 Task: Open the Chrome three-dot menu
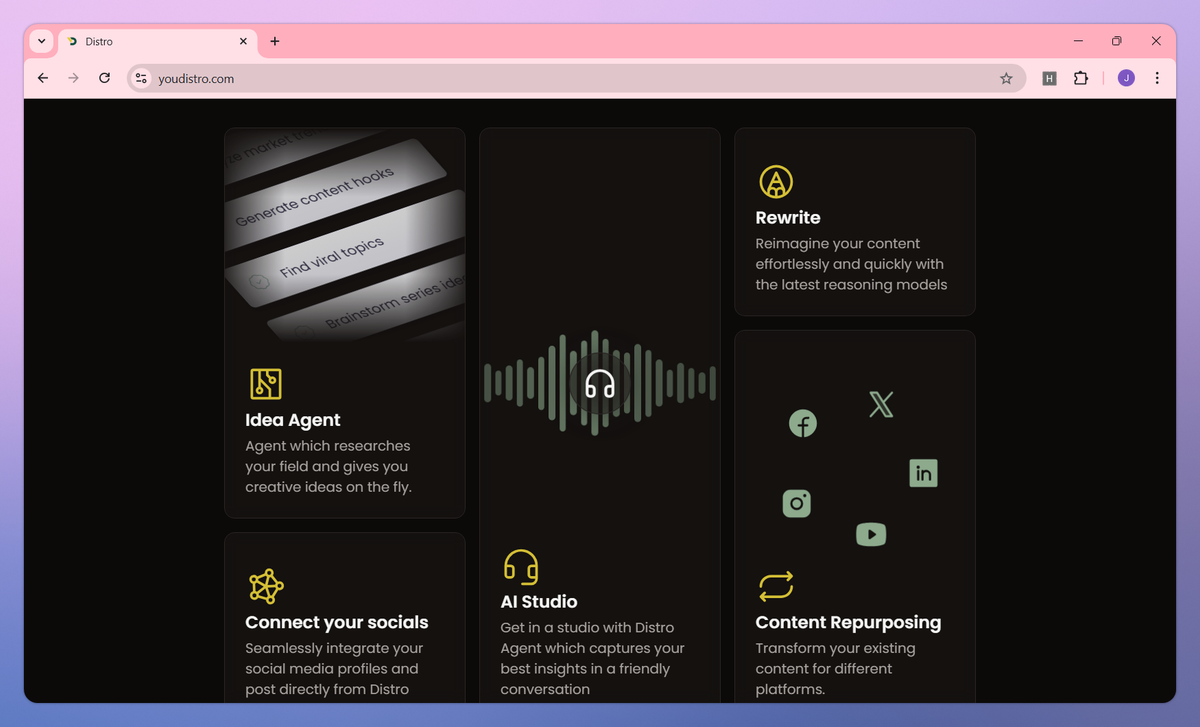pyautogui.click(x=1157, y=78)
